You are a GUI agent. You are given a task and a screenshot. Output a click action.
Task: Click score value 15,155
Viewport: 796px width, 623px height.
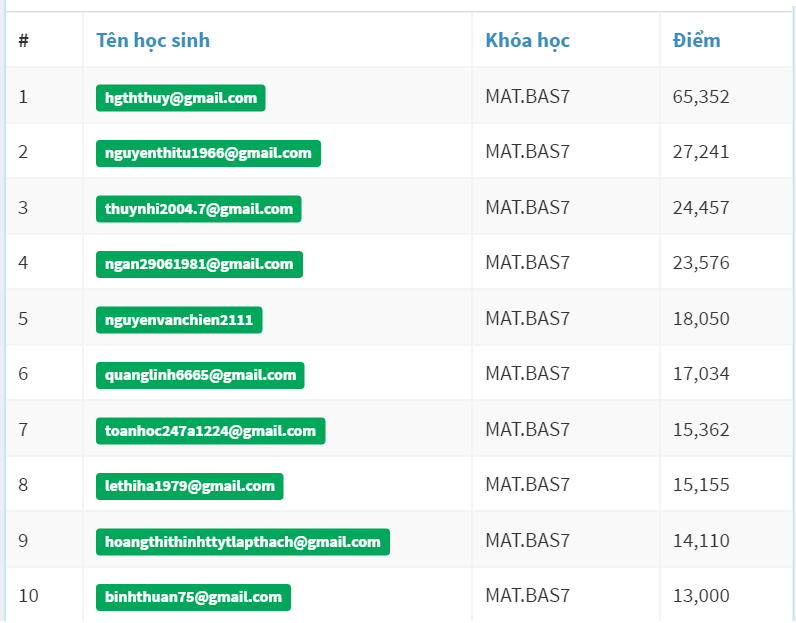[701, 484]
